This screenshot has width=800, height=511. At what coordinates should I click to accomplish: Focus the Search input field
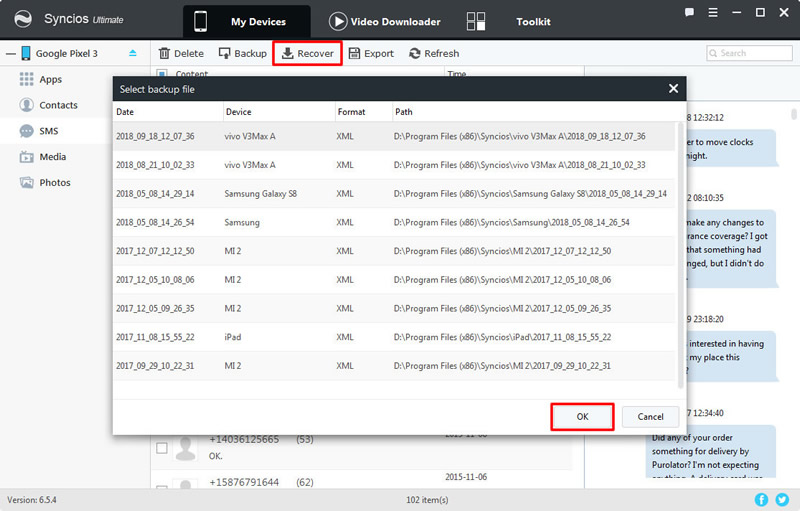tap(749, 53)
